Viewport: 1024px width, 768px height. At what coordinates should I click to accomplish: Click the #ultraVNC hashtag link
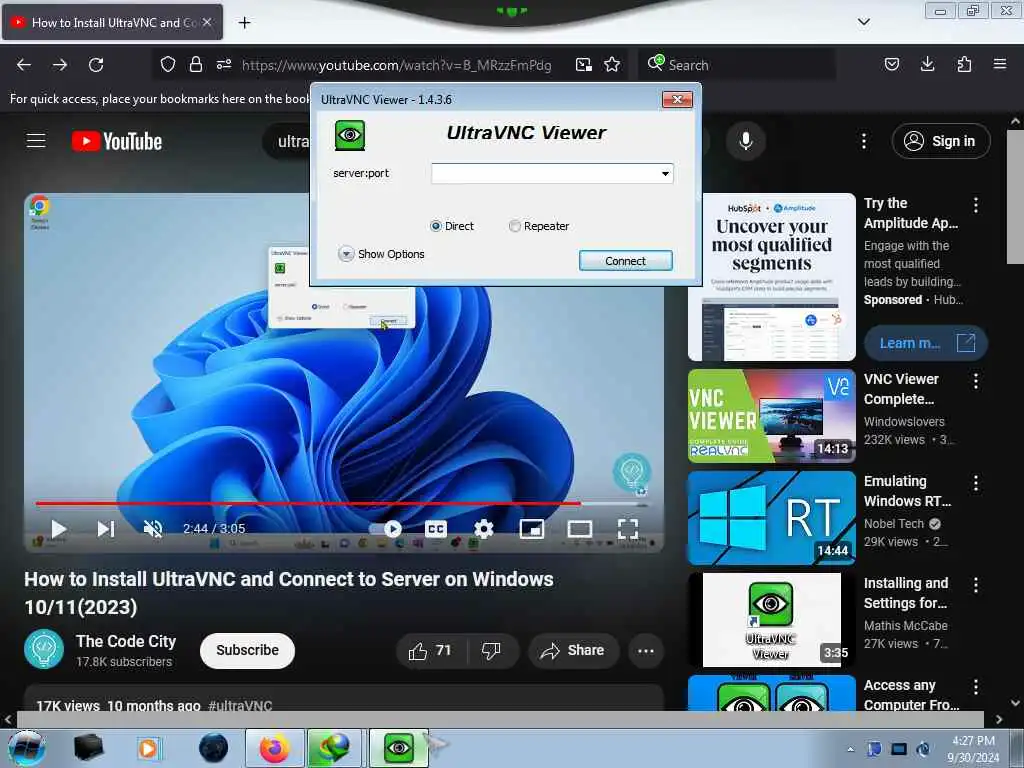click(x=240, y=705)
